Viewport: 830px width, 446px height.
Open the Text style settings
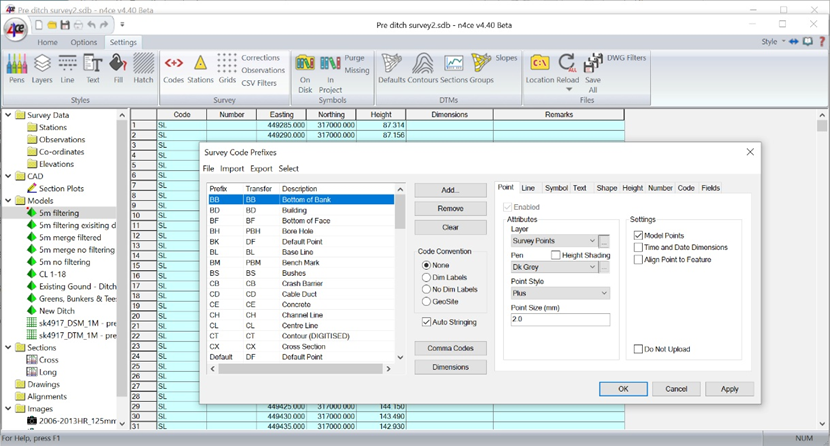click(x=93, y=69)
